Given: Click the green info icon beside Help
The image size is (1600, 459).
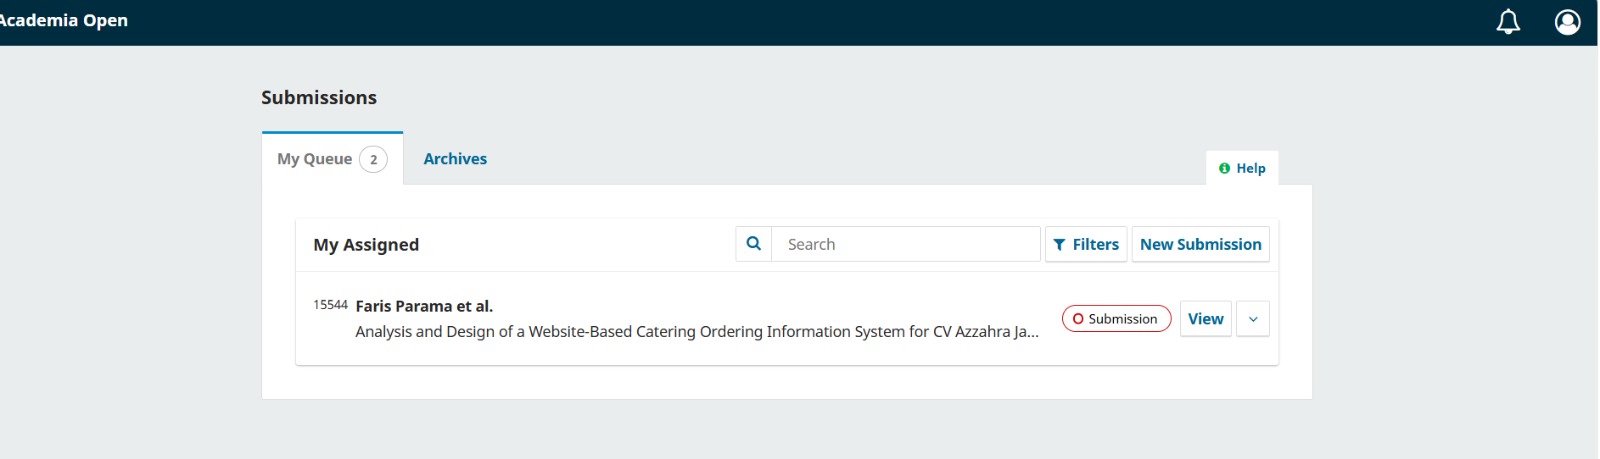Looking at the screenshot, I should (x=1224, y=168).
